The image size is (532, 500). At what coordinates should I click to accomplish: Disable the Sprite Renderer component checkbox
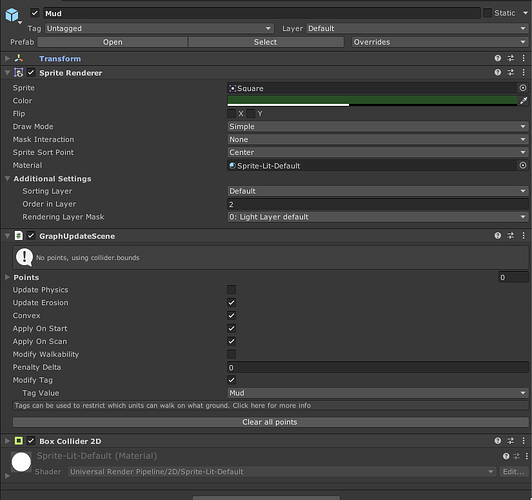pyautogui.click(x=31, y=73)
